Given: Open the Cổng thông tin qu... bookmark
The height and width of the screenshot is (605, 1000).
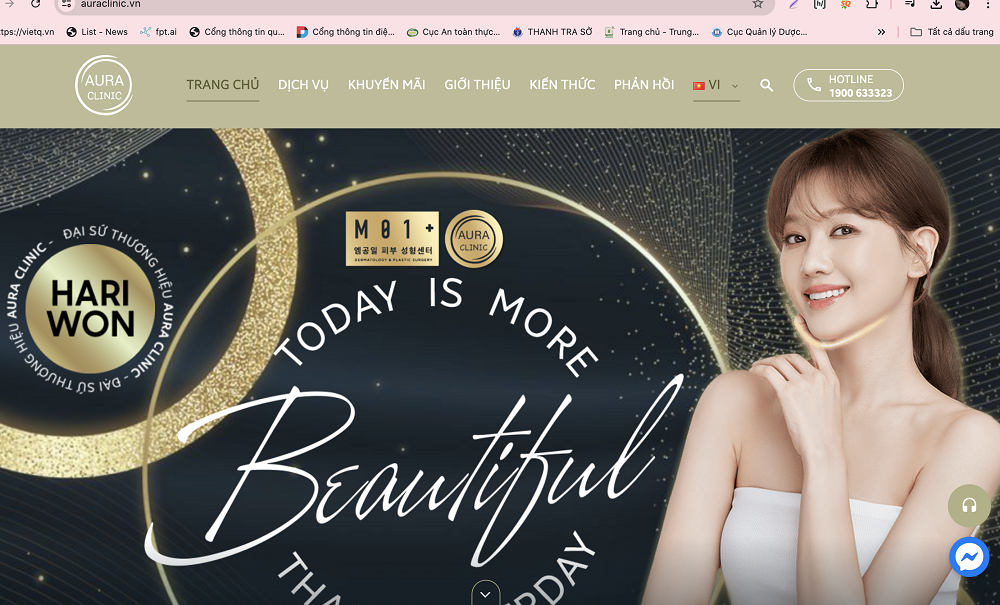Looking at the screenshot, I should (237, 32).
